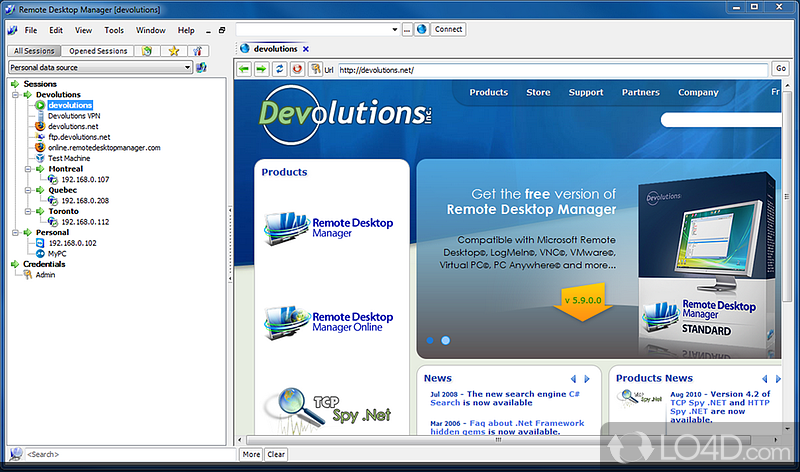Image resolution: width=800 pixels, height=472 pixels.
Task: Open the Personal data source dropdown
Action: pos(187,67)
